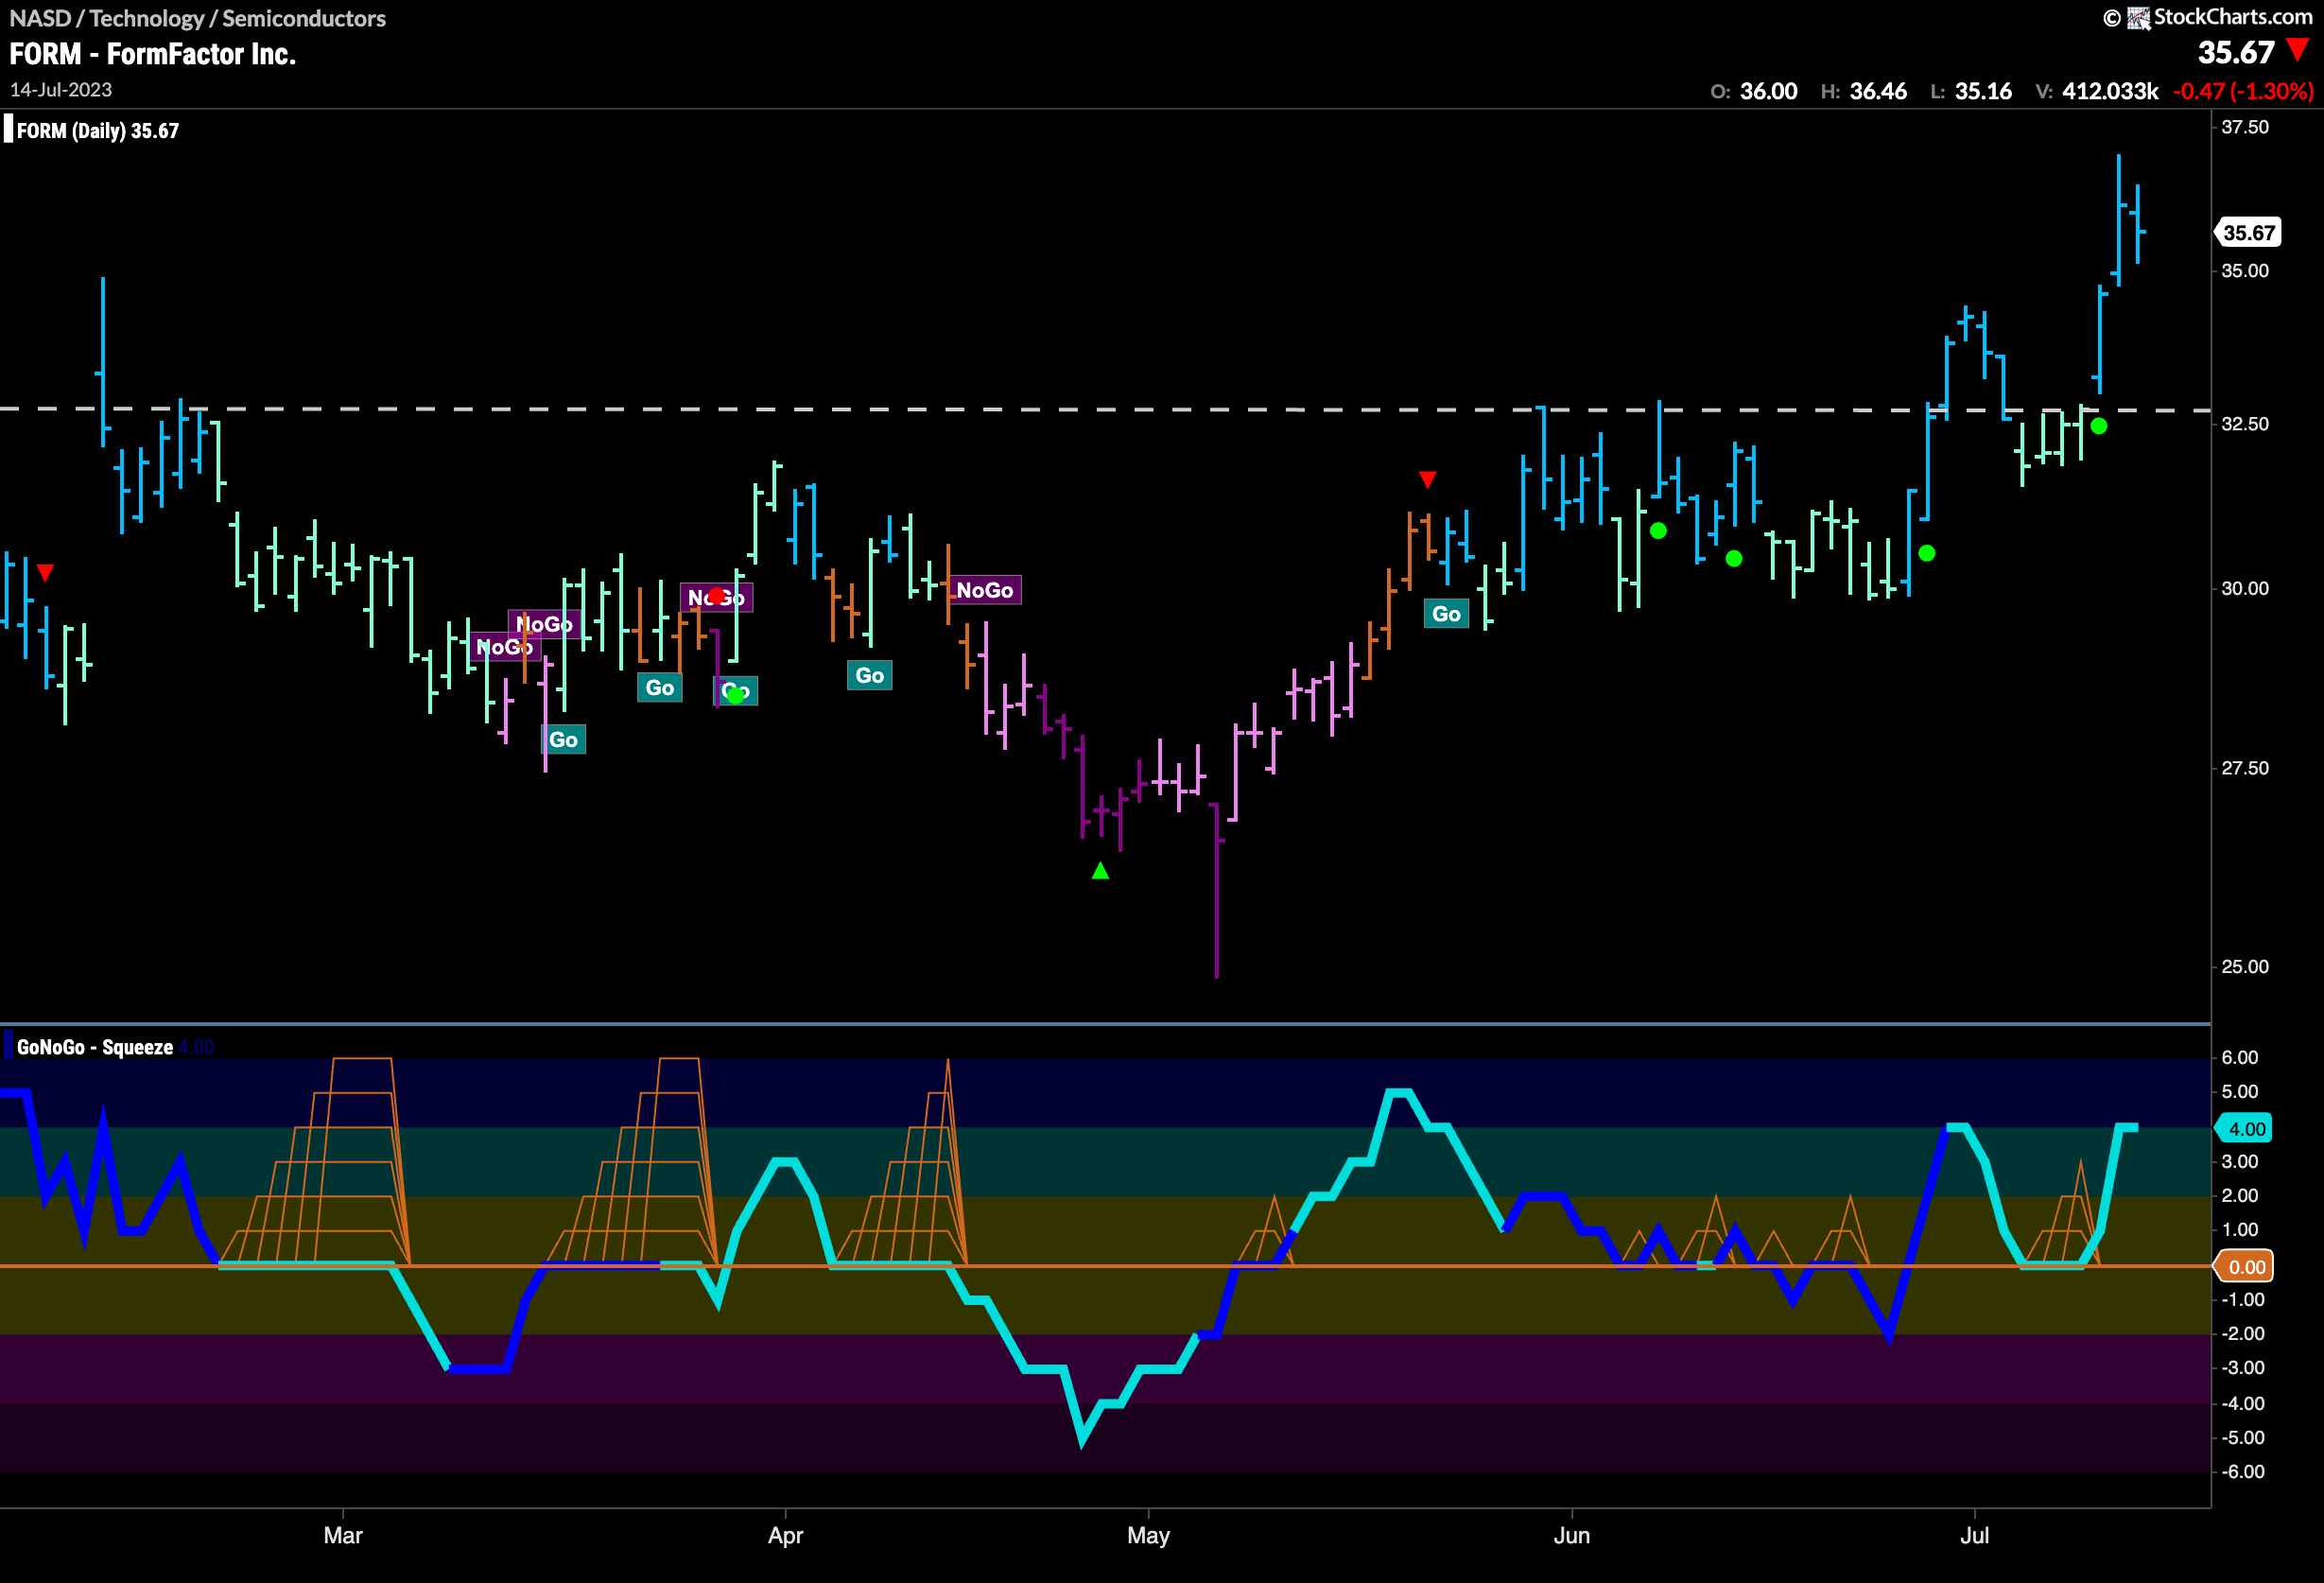Click the white 35.67 price tag on the axis

[x=2248, y=233]
